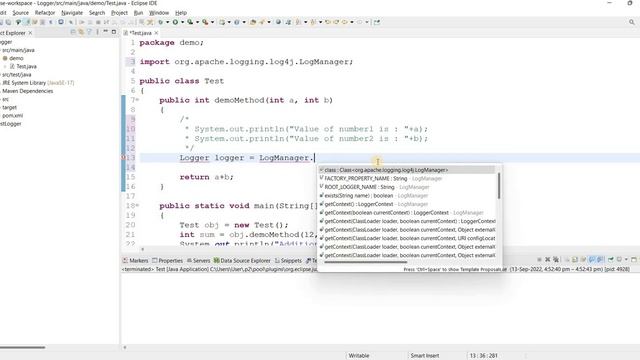Open the Refactor menu
640x360 pixels.
coord(45,13)
